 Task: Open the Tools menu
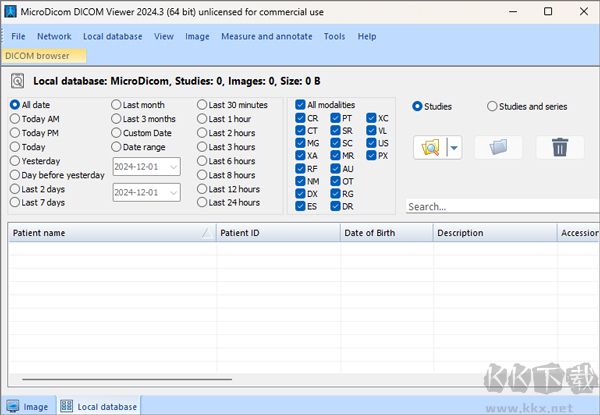pyautogui.click(x=334, y=36)
